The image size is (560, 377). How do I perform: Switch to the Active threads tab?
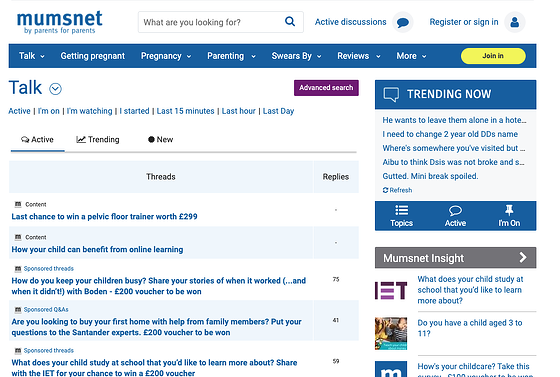(x=38, y=140)
